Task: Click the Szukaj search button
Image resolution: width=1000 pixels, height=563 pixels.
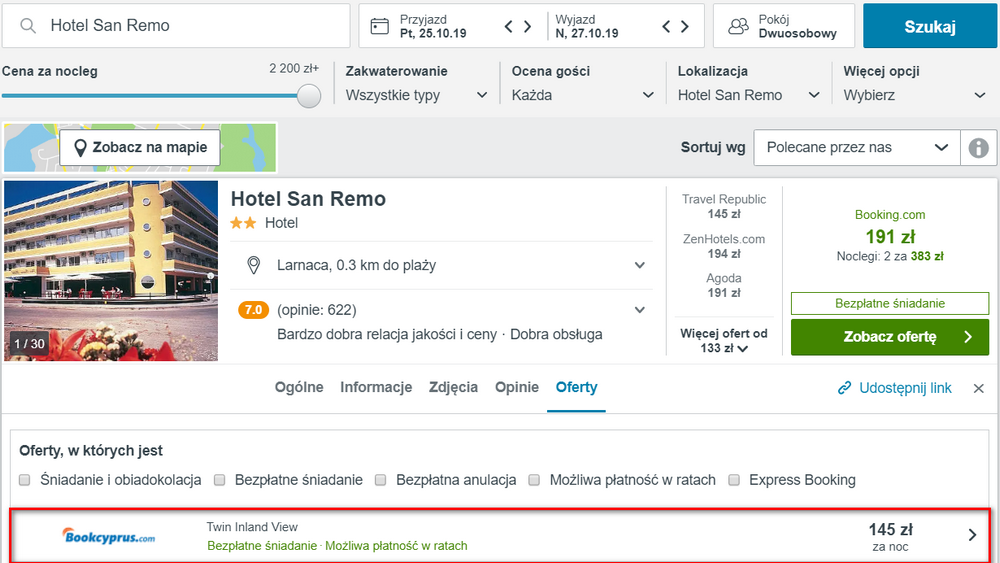Action: 930,26
